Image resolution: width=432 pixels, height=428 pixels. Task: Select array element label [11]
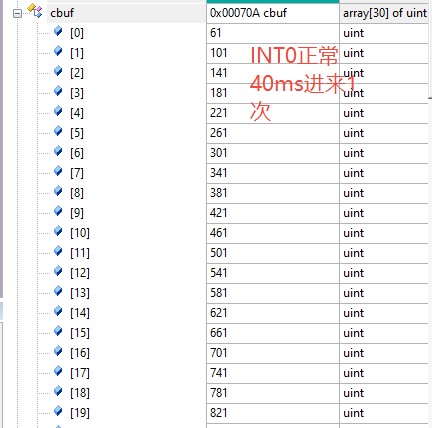(80, 253)
